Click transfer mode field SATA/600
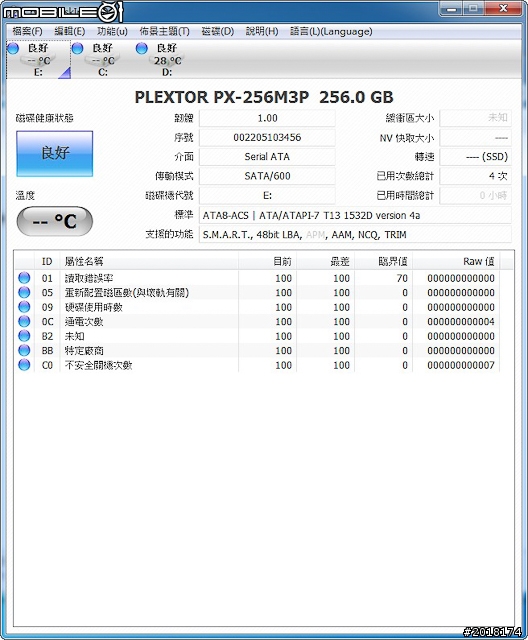 point(267,176)
